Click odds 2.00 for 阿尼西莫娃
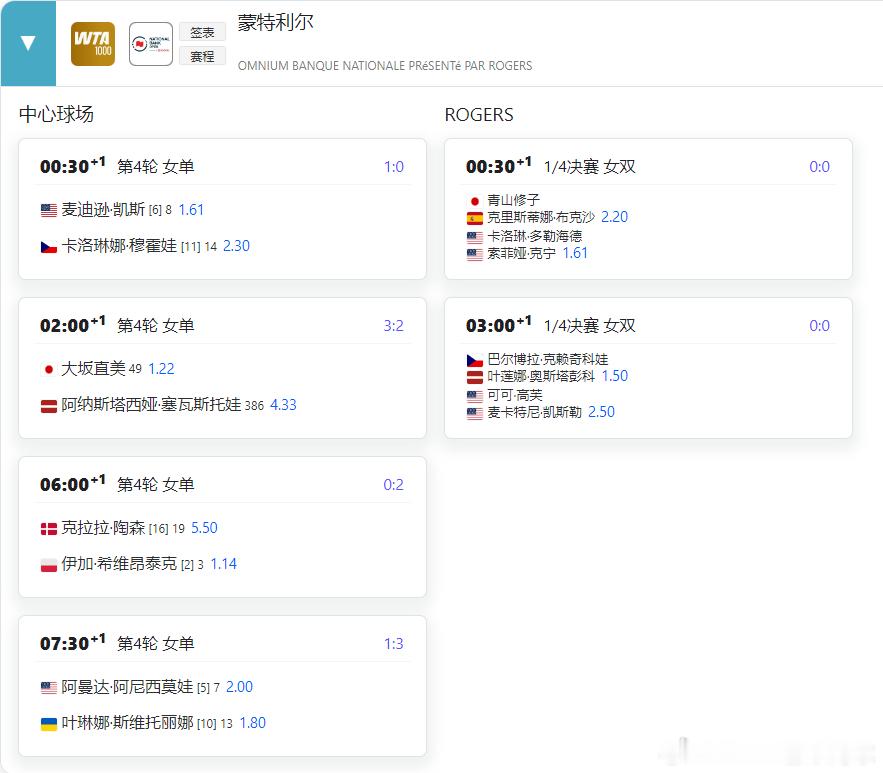The width and height of the screenshot is (883, 773). pos(239,687)
